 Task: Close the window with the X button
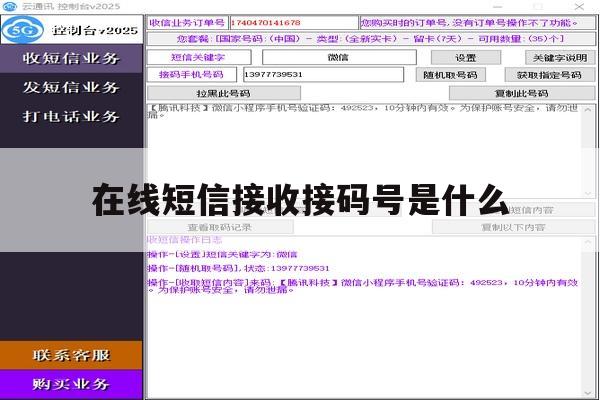[579, 7]
